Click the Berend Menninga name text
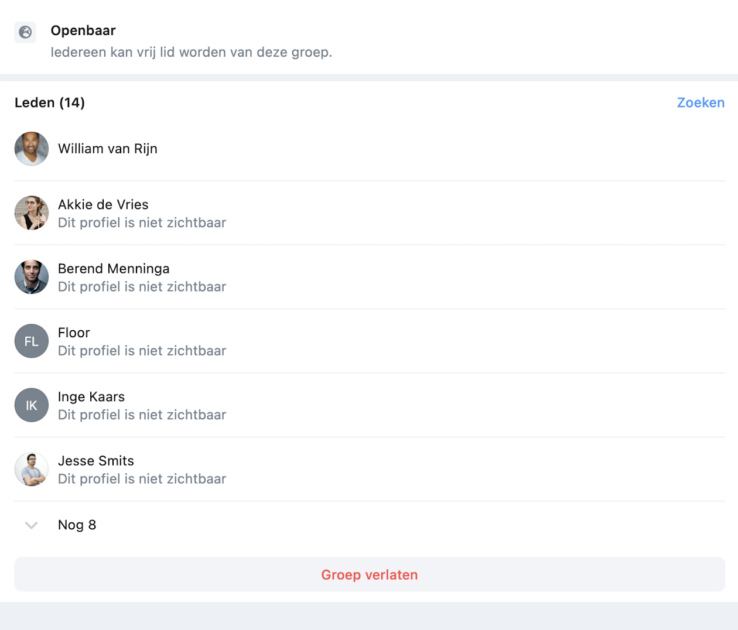 (113, 268)
